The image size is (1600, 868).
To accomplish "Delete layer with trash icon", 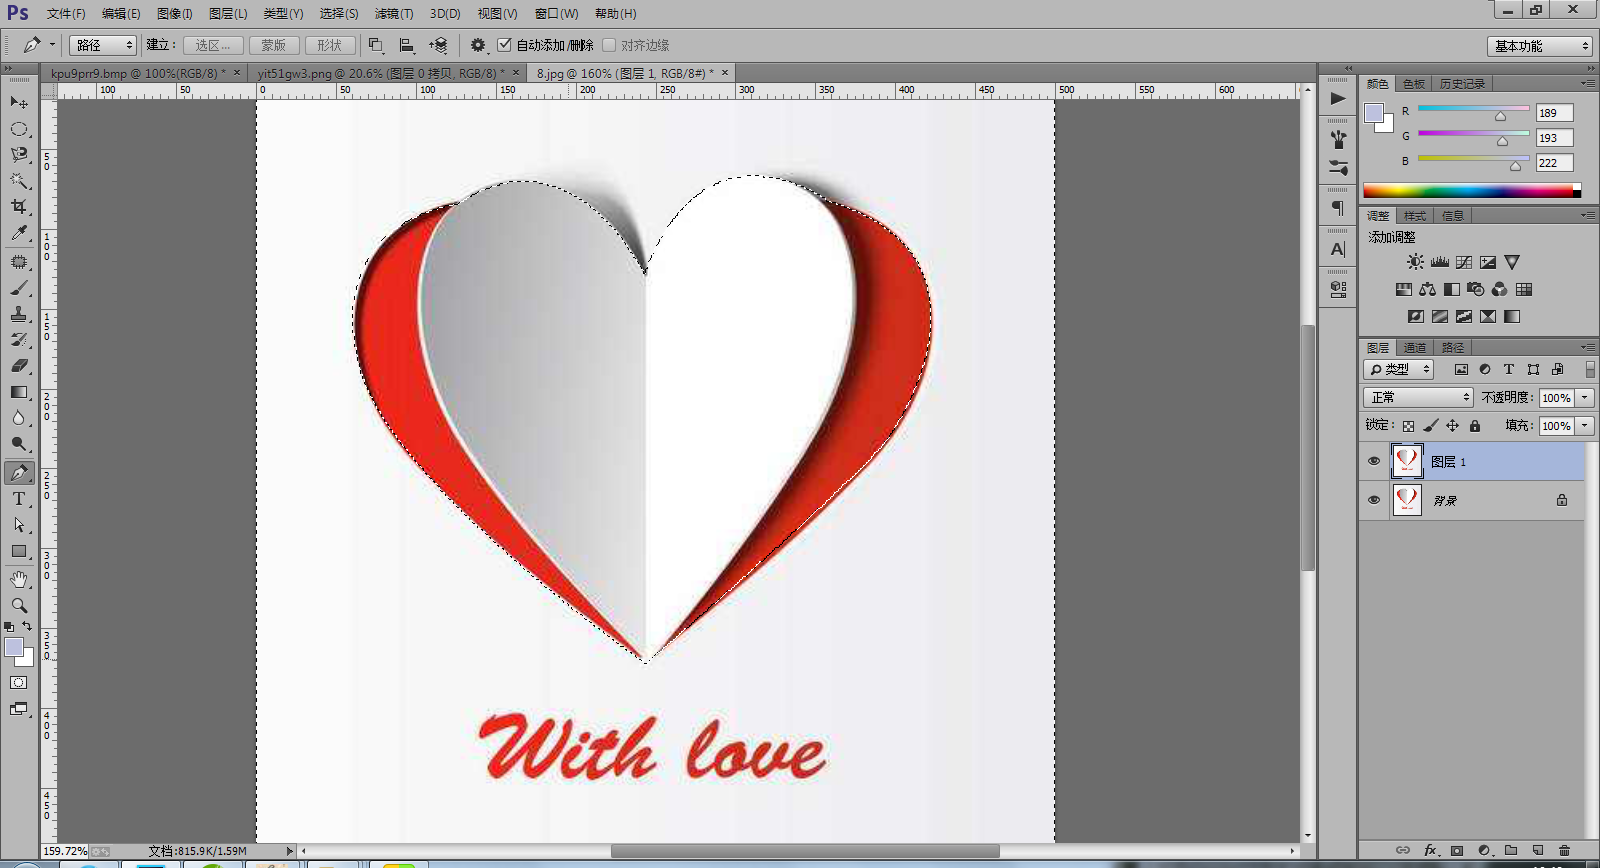I will tap(1565, 850).
